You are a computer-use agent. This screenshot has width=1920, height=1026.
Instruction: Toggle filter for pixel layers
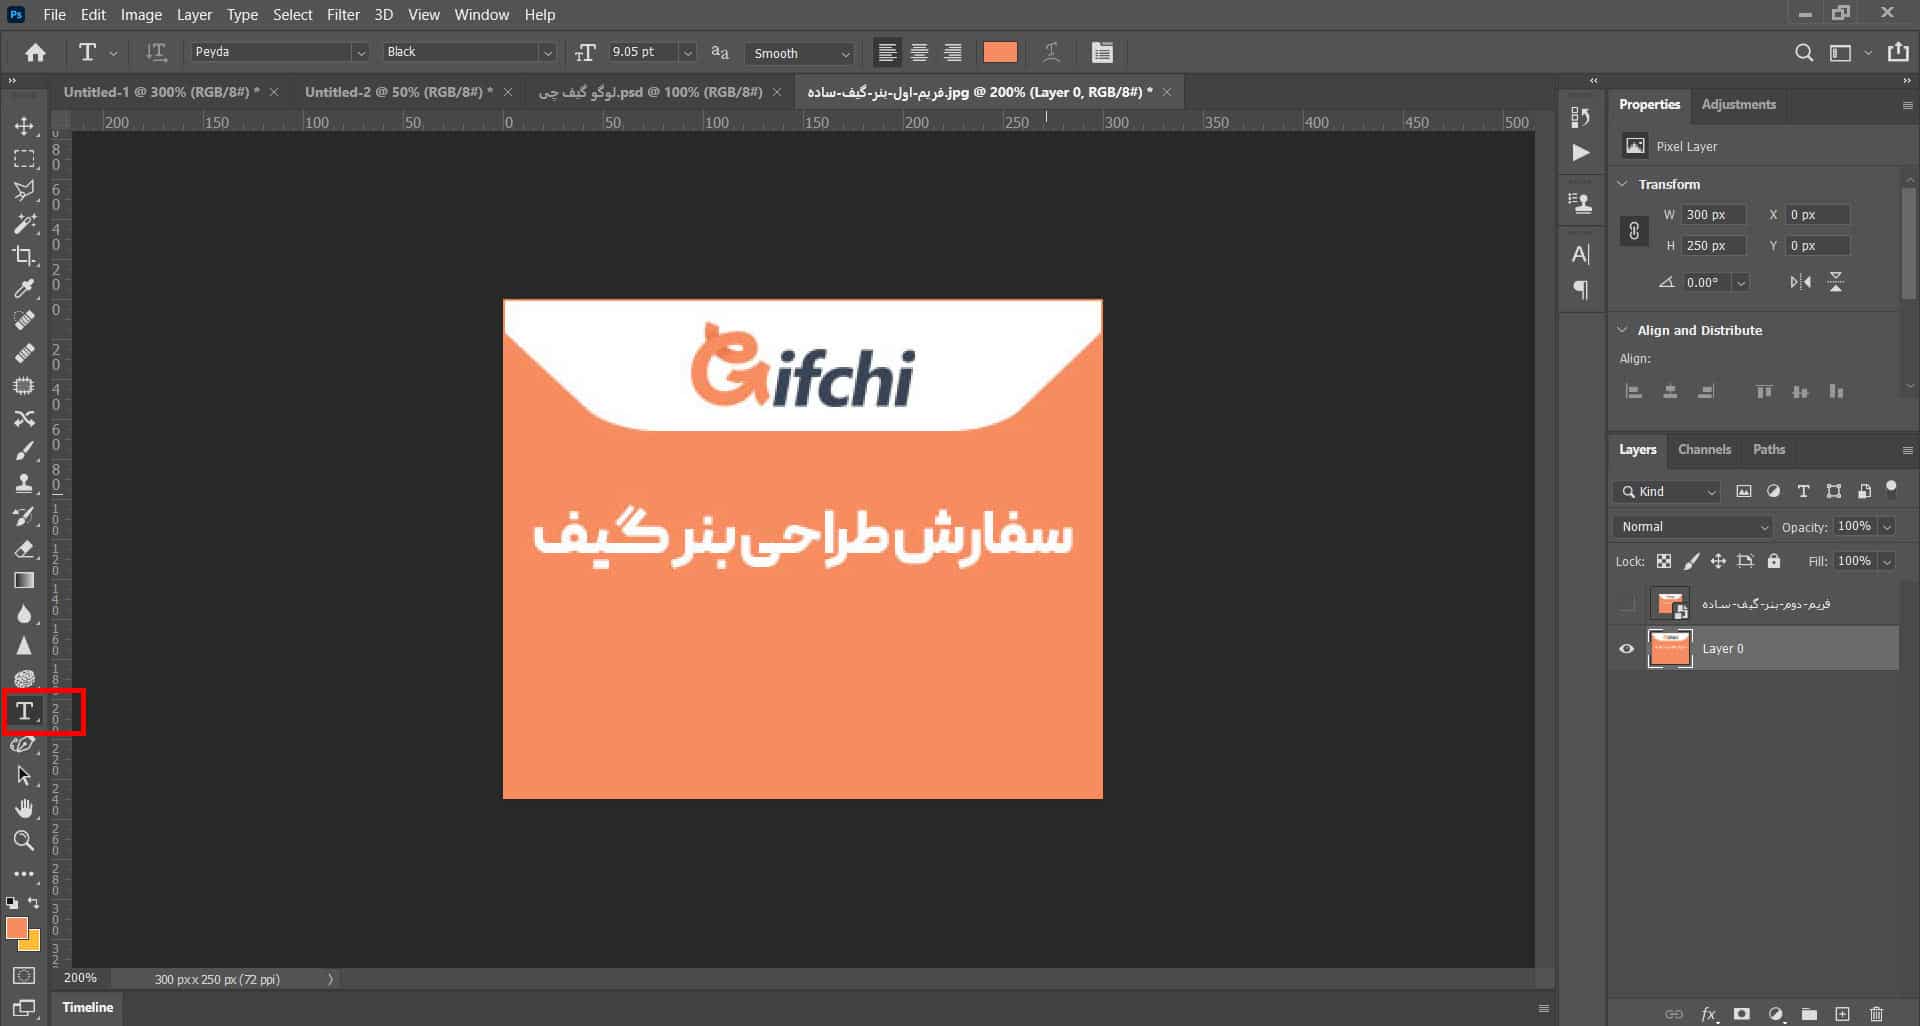[x=1744, y=491]
